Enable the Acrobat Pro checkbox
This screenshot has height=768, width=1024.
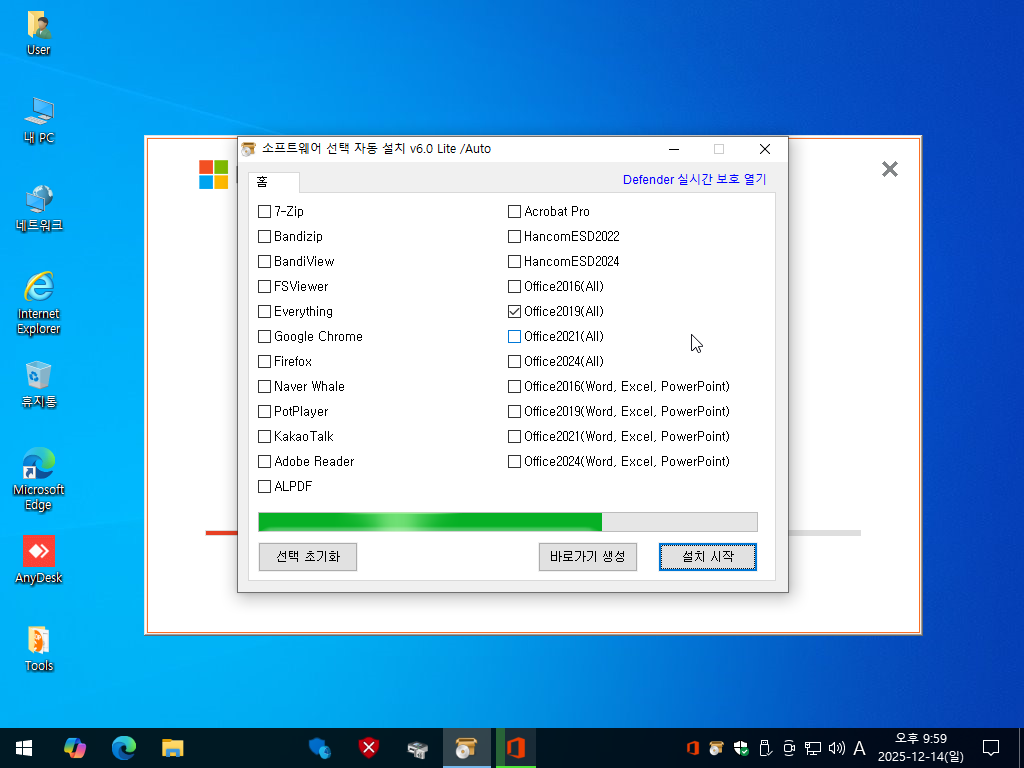[x=515, y=212]
